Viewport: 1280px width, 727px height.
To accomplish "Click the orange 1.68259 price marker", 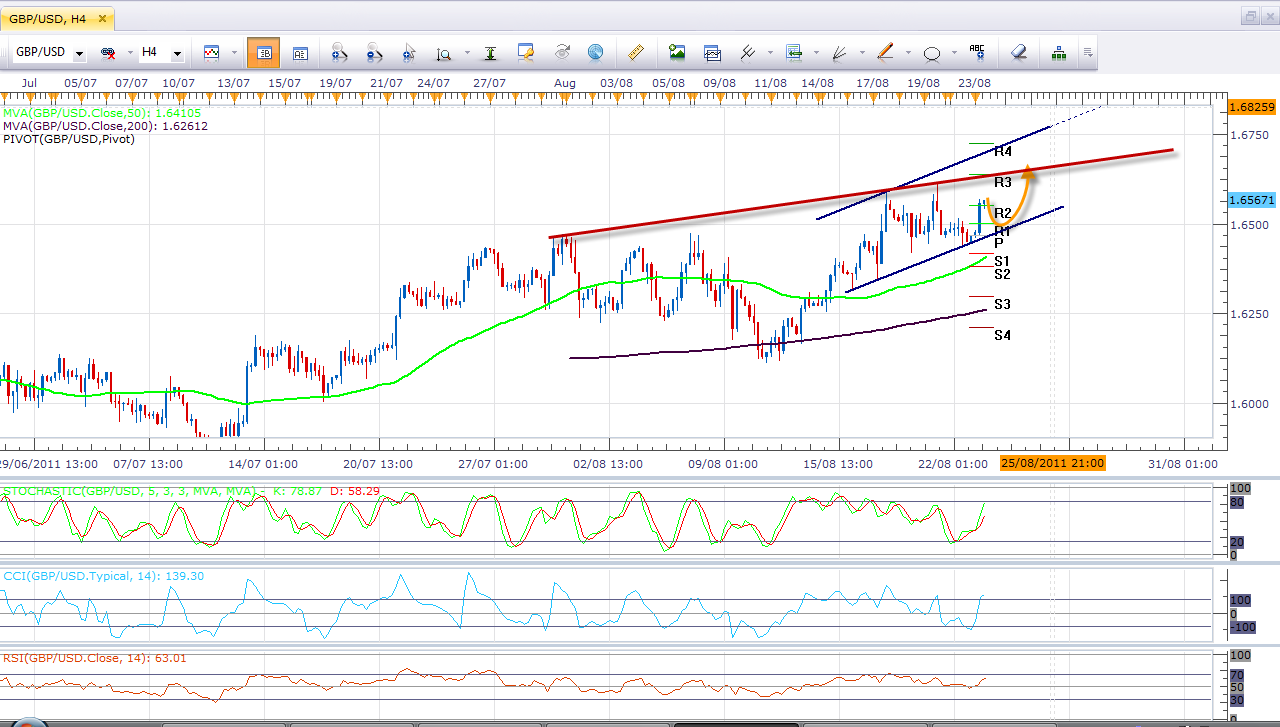I will pyautogui.click(x=1251, y=106).
